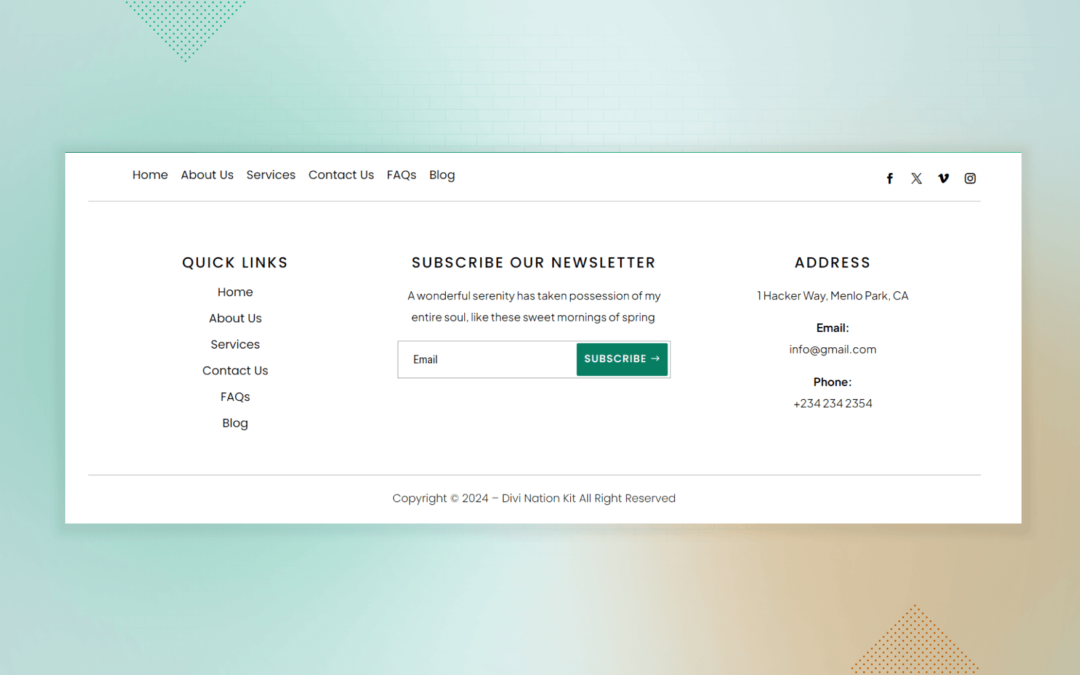The height and width of the screenshot is (675, 1080).
Task: Open the X (Twitter) social icon
Action: point(916,178)
